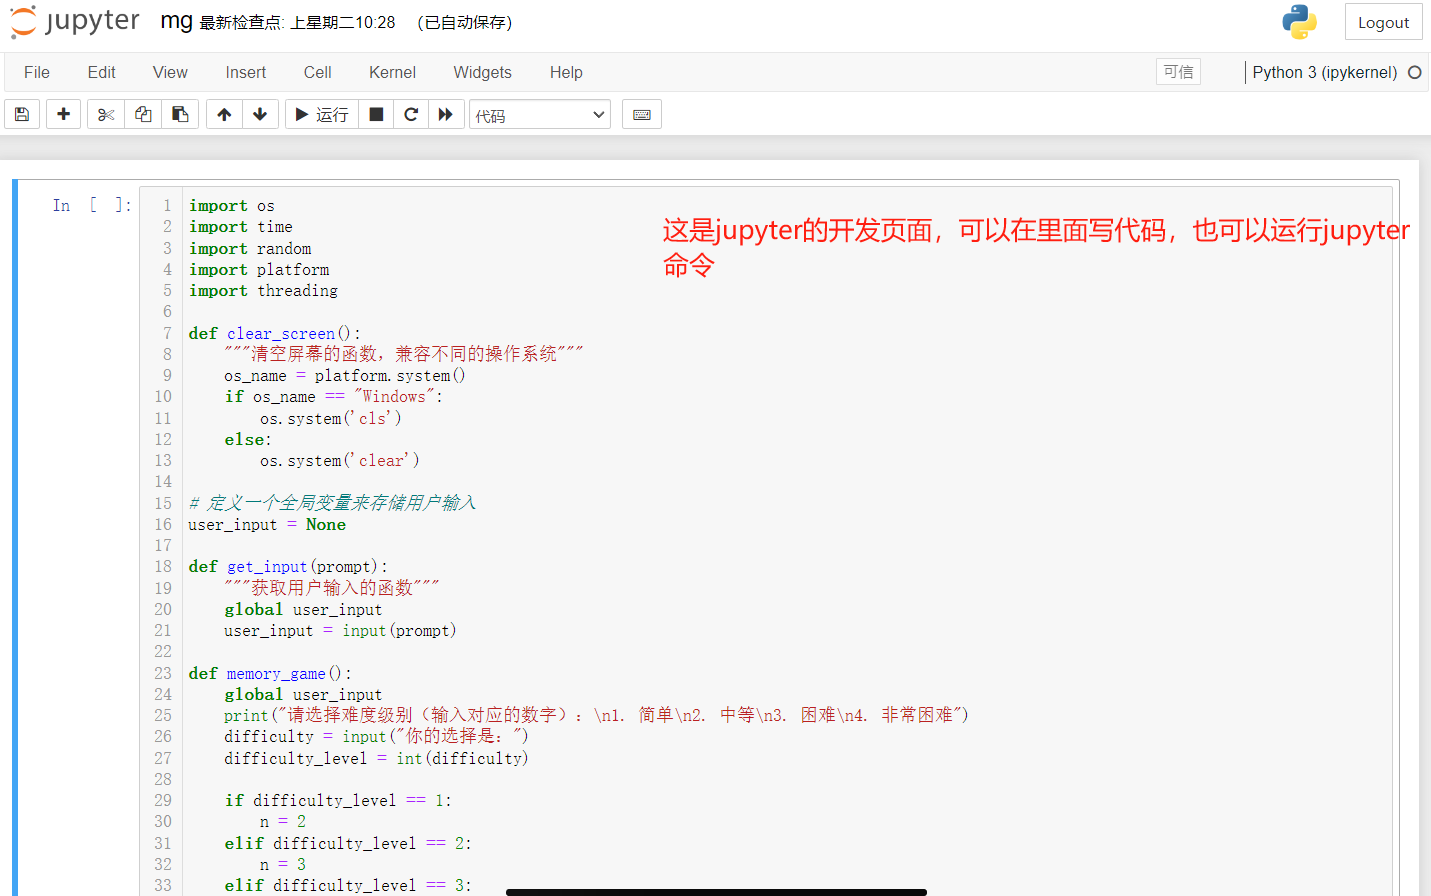This screenshot has width=1431, height=896.
Task: Click the line 'import threading' in the code cell
Action: tap(264, 291)
